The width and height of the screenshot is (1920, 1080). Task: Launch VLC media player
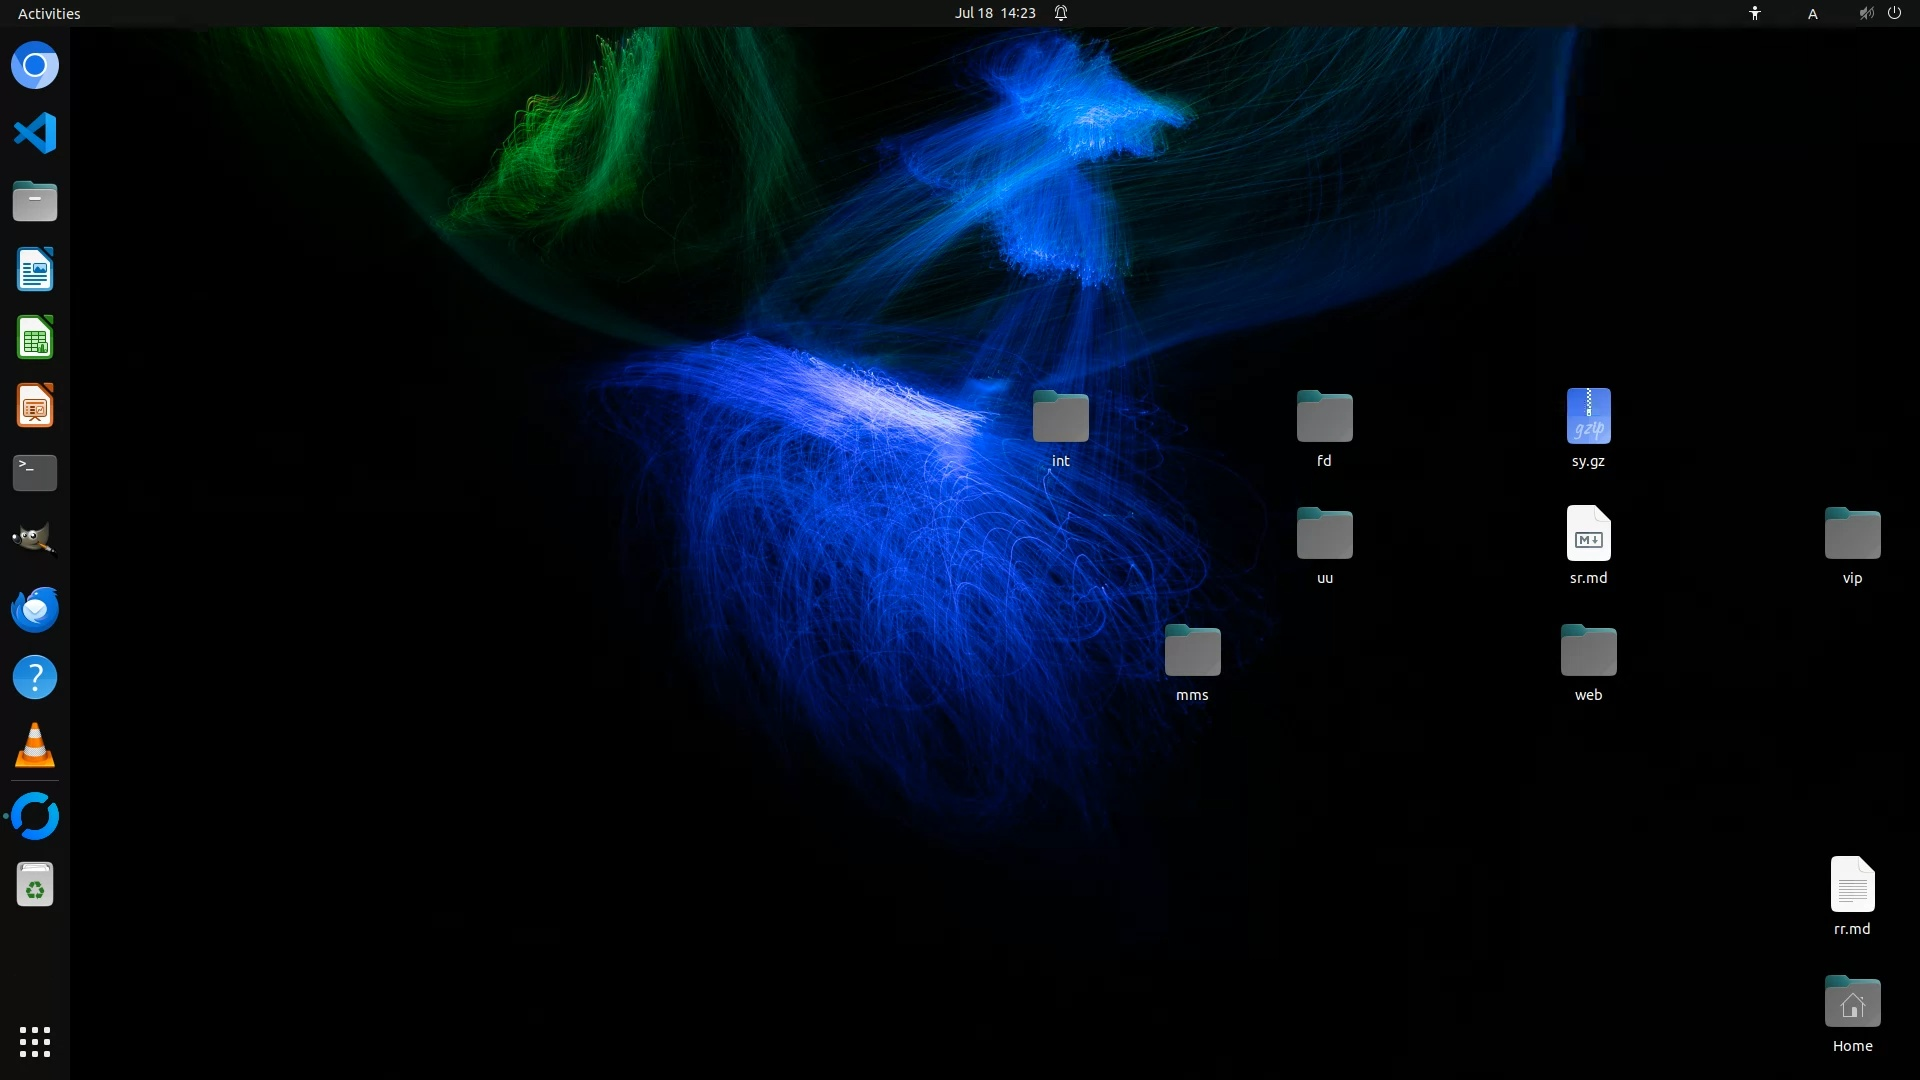(35, 746)
